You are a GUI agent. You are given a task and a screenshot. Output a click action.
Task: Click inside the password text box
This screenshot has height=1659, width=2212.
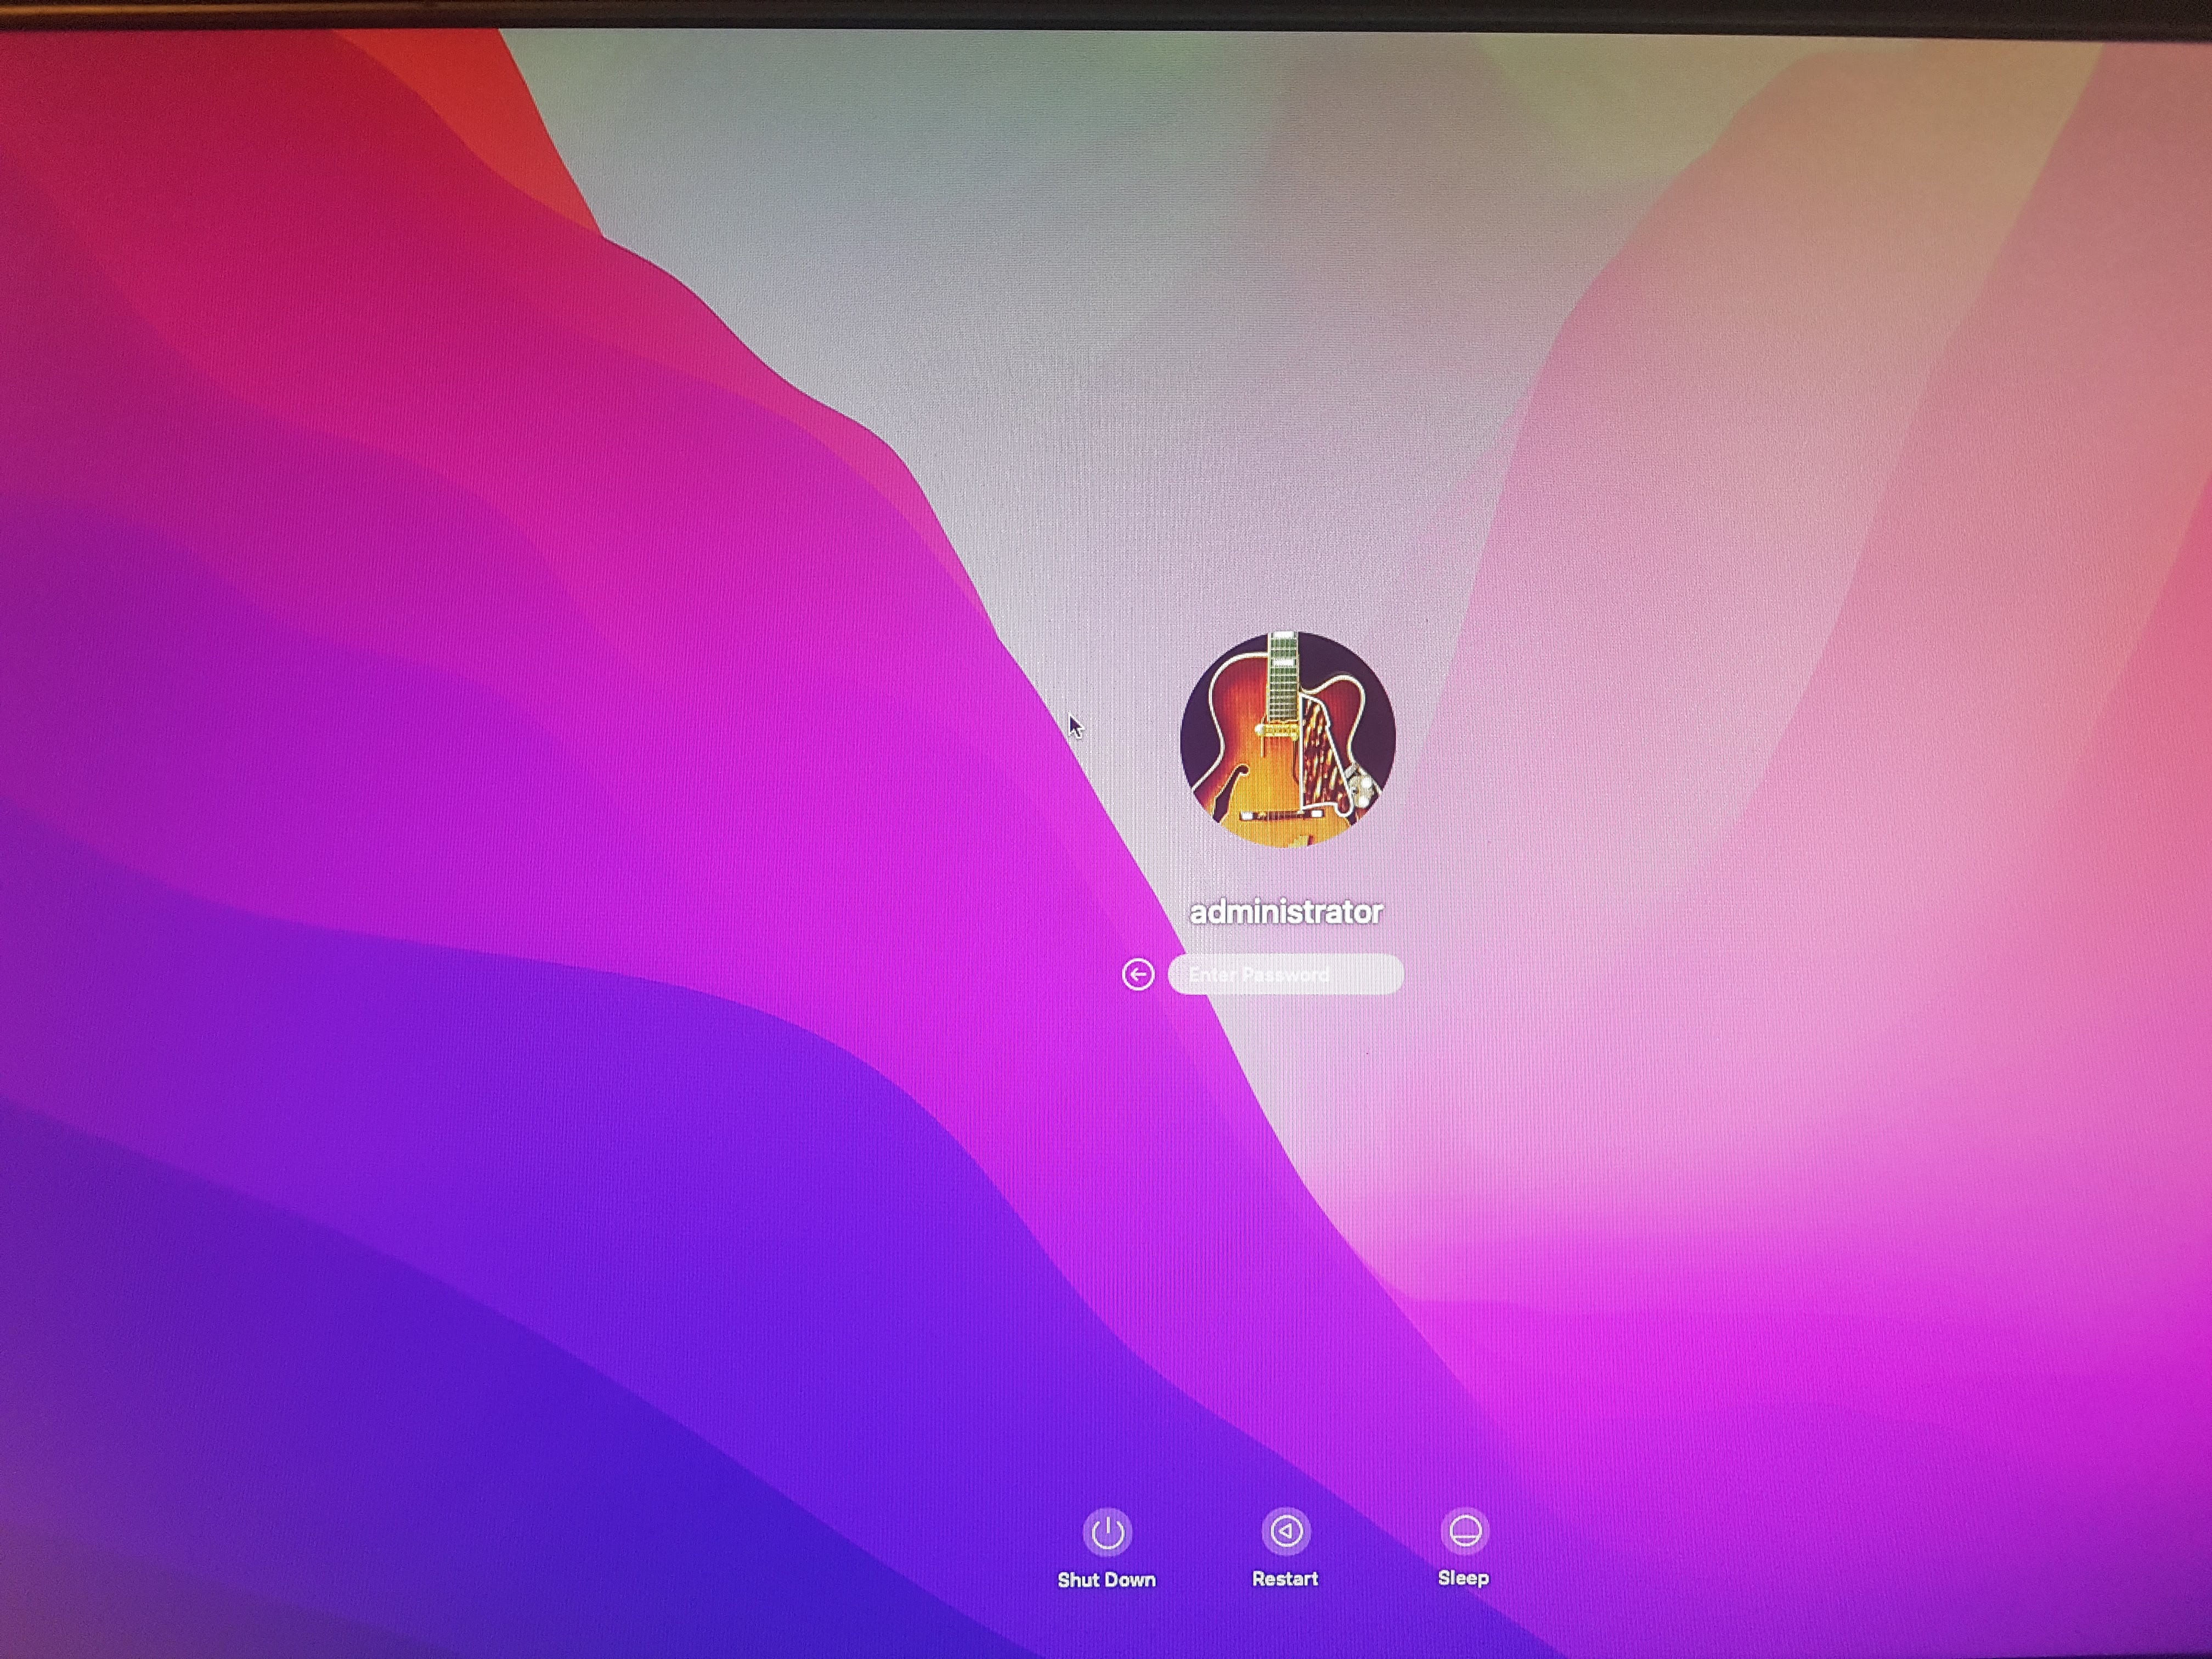click(1286, 974)
